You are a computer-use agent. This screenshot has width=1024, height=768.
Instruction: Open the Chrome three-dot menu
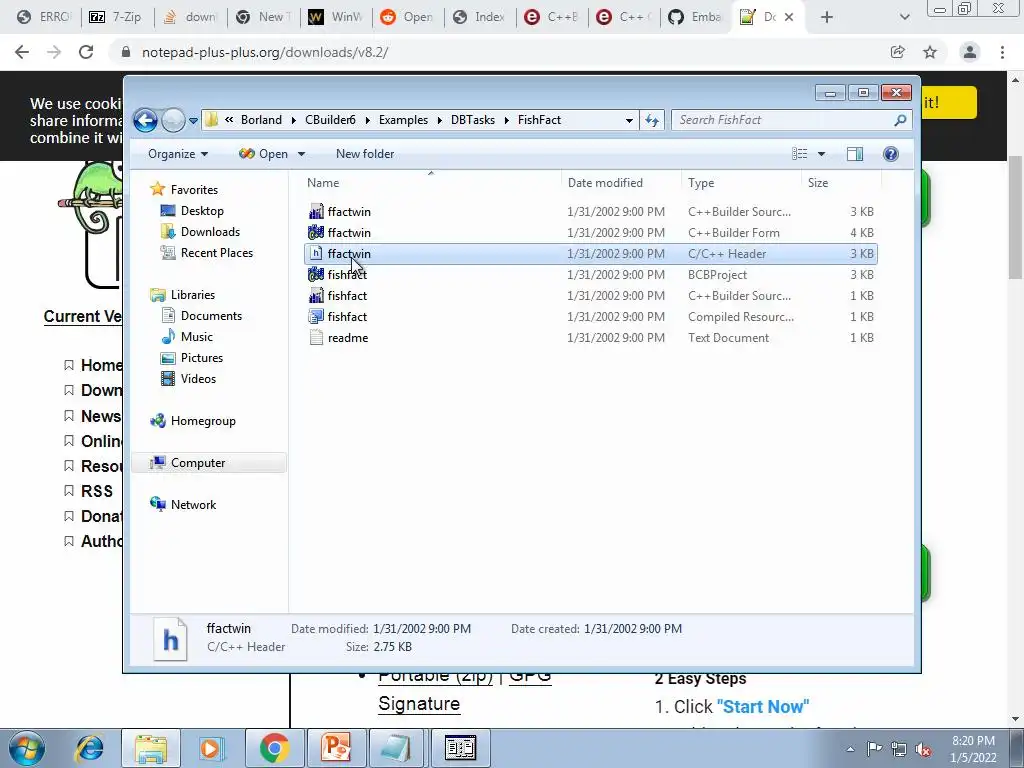pos(1002,52)
